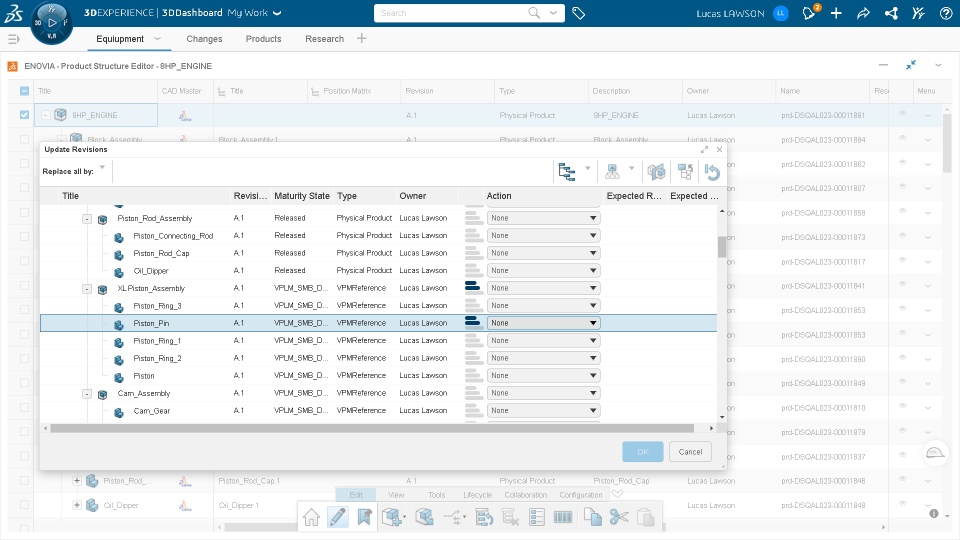Toggle eye icon on prd-DSQAL023-00011884 row
Screen dimensions: 960x540
[x=902, y=138]
